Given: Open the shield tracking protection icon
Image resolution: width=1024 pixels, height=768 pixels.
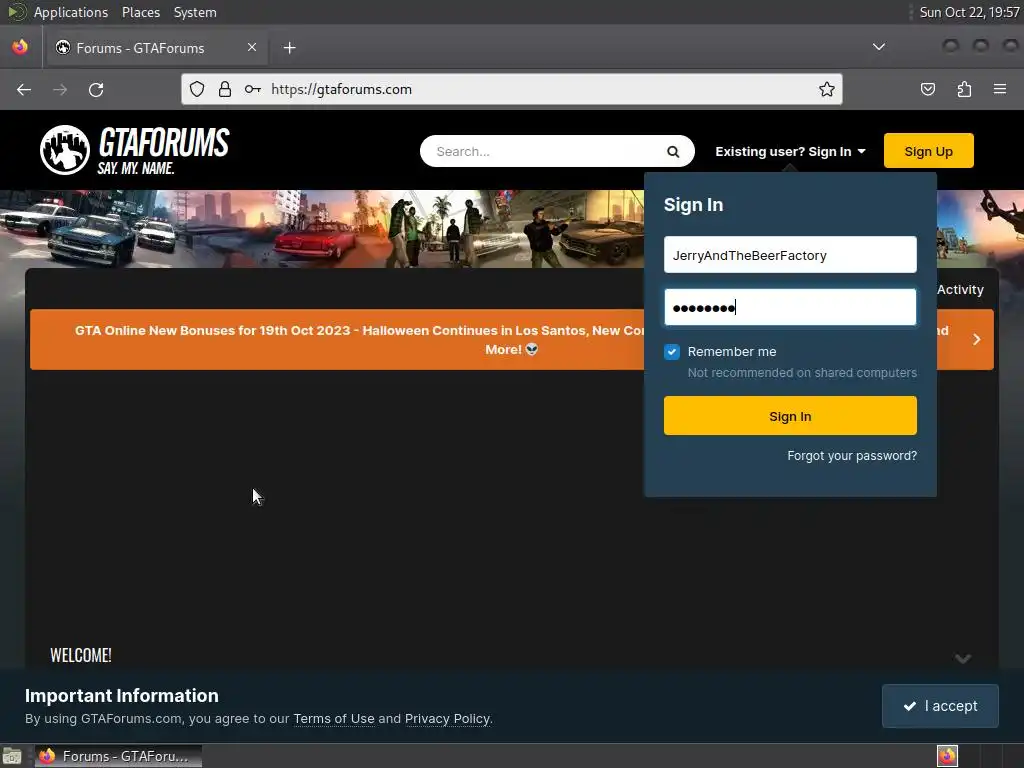Looking at the screenshot, I should click(x=197, y=89).
